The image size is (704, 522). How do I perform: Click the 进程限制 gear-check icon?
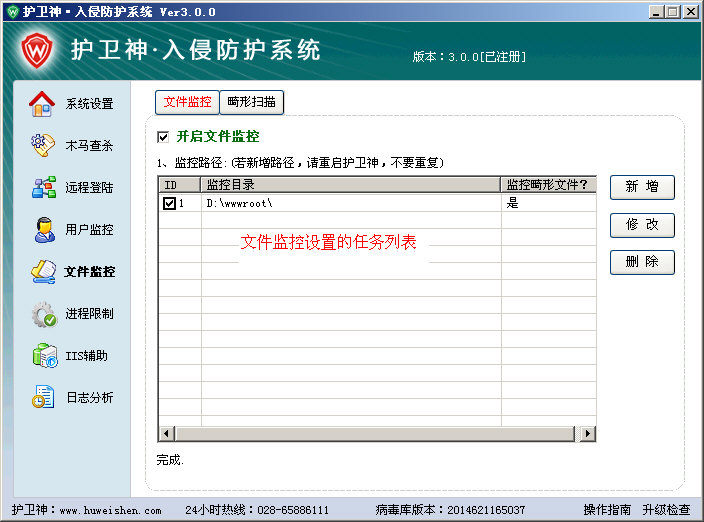click(44, 314)
